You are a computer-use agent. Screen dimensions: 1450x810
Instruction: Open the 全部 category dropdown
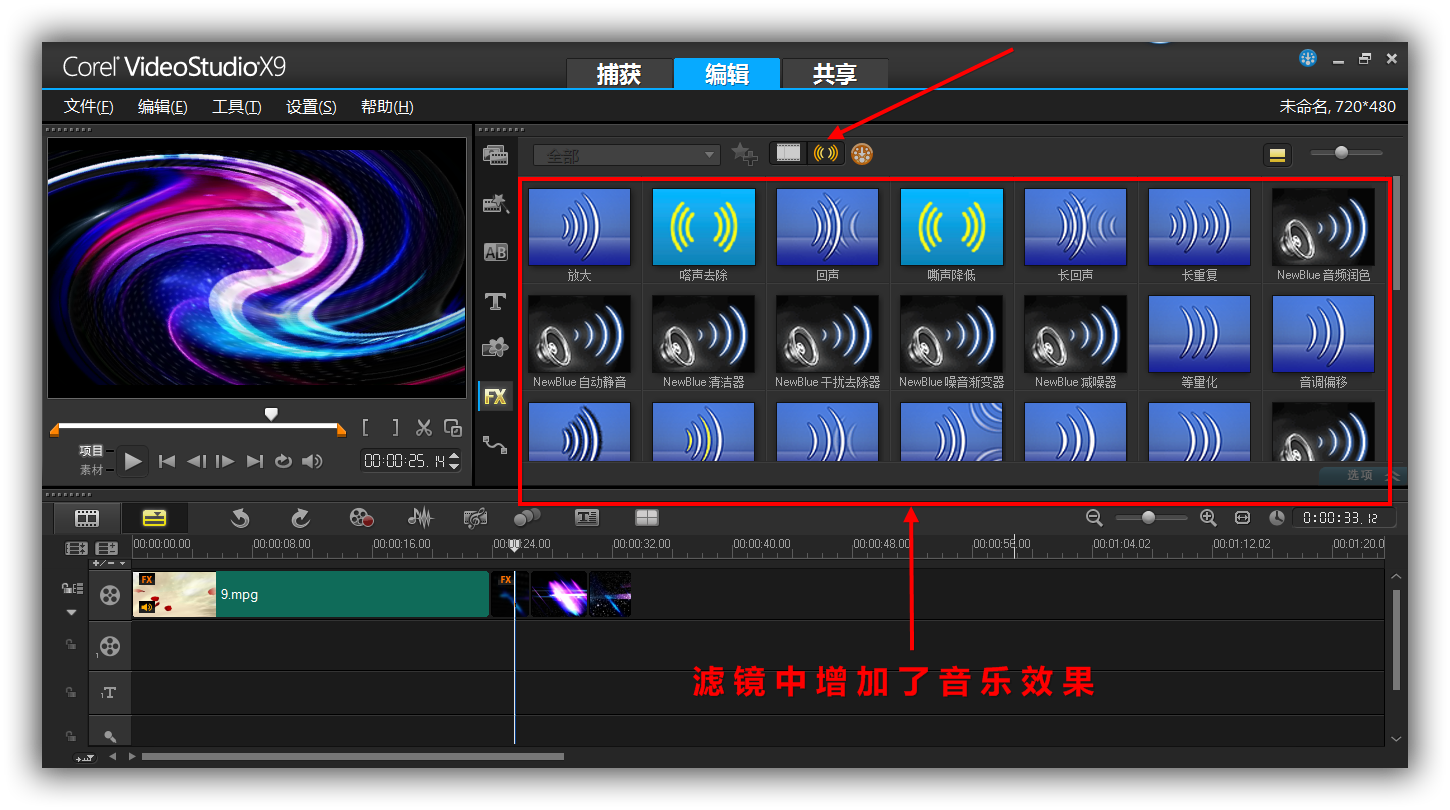pyautogui.click(x=626, y=156)
